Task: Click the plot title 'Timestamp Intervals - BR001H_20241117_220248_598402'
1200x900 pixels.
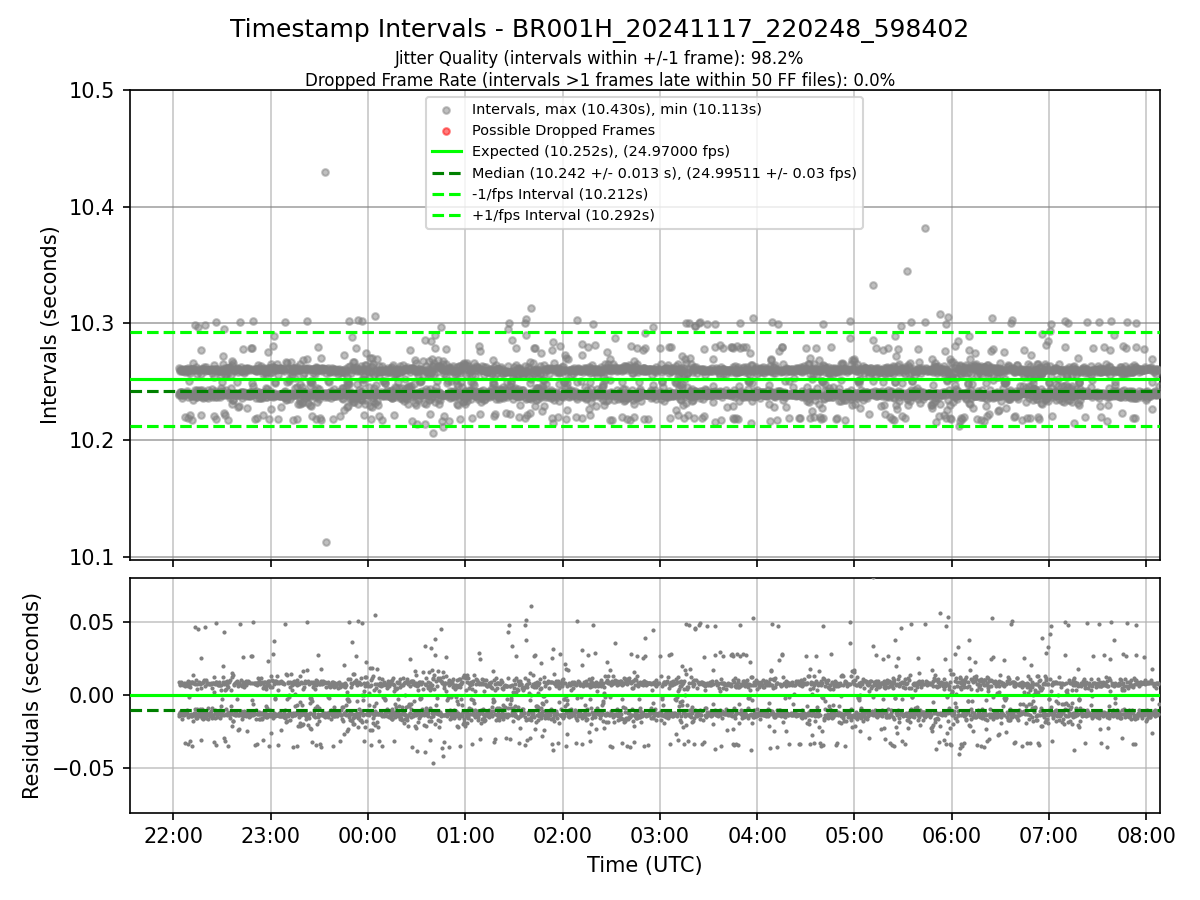Action: point(599,29)
